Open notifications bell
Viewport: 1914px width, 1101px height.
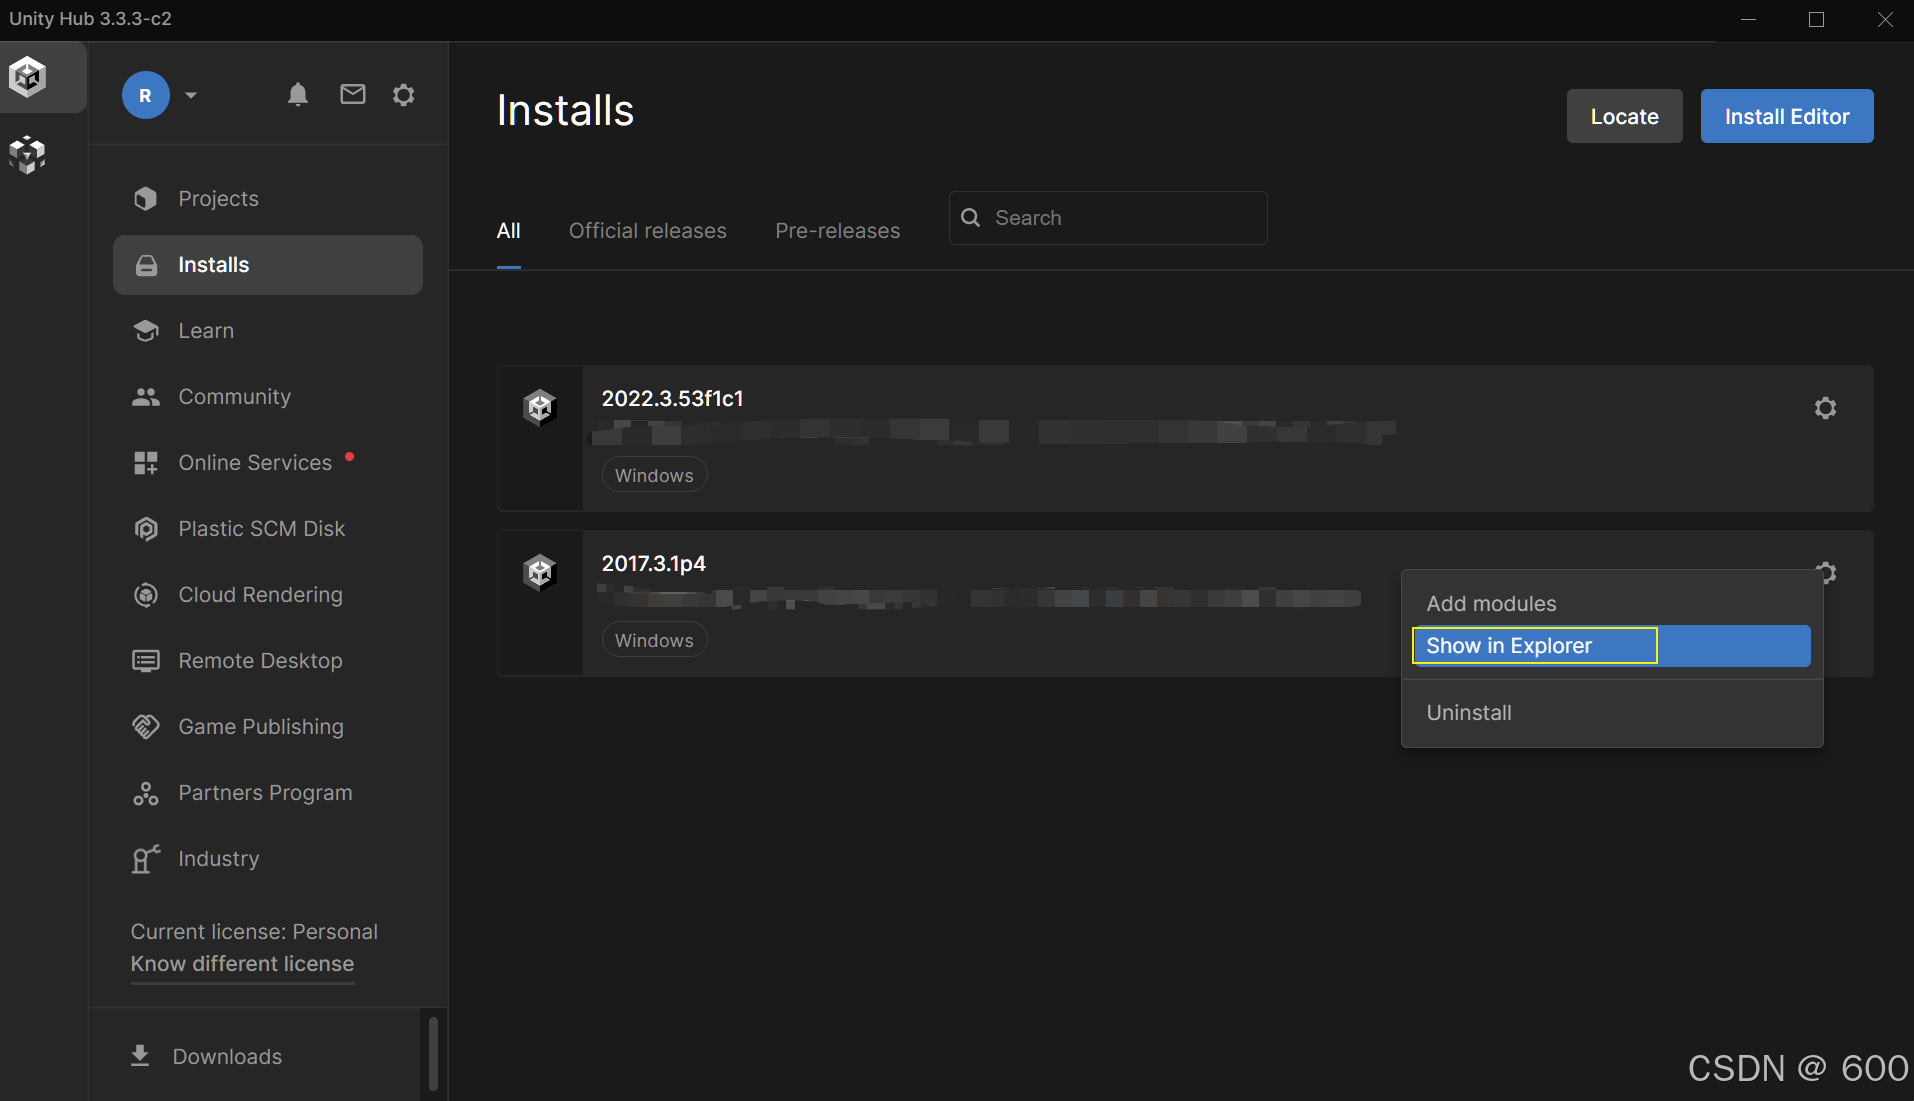298,95
